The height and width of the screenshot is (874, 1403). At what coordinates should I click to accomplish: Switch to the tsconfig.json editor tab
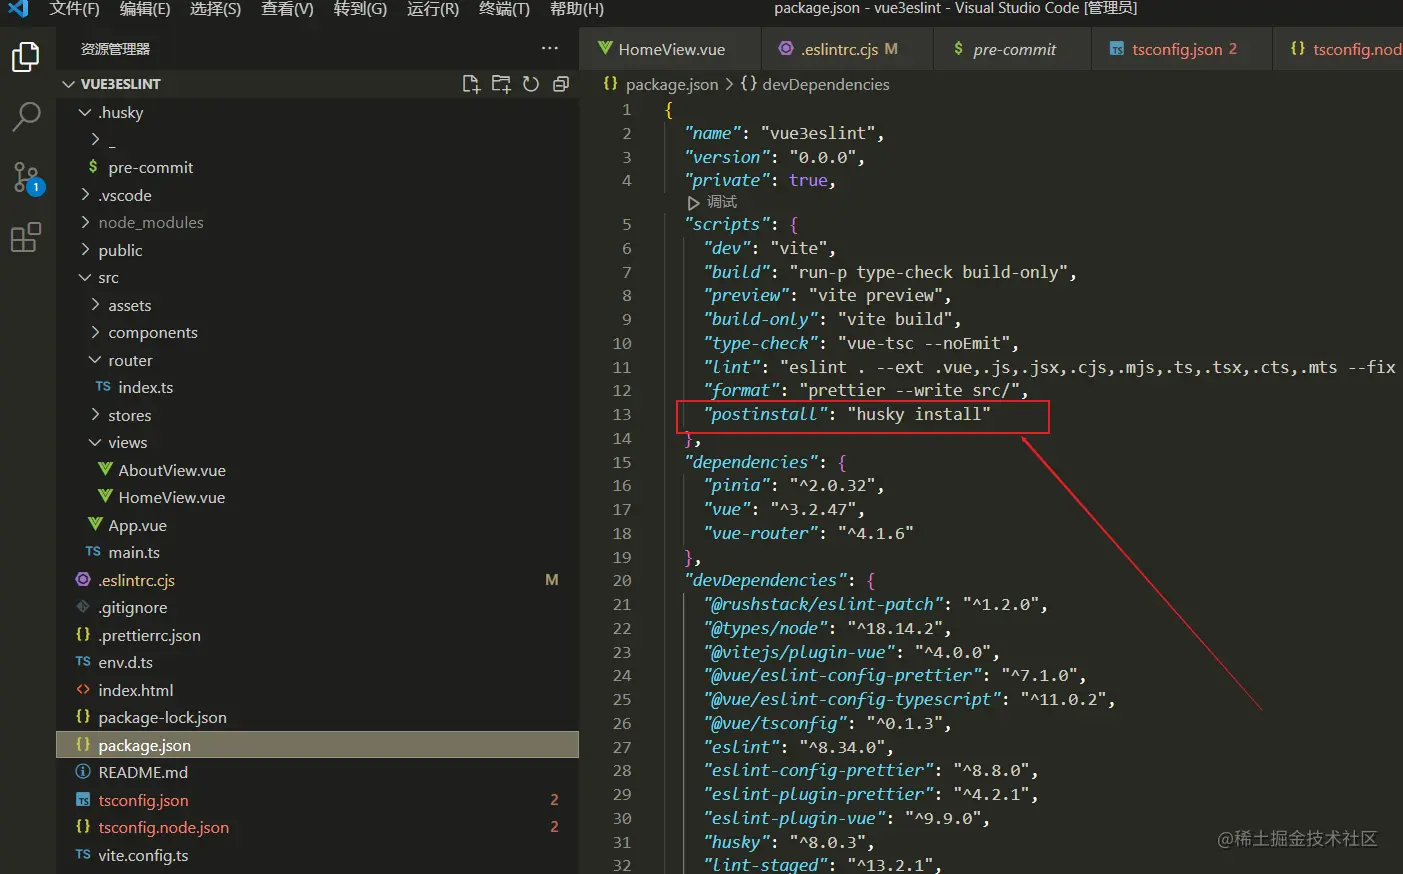coord(1183,49)
